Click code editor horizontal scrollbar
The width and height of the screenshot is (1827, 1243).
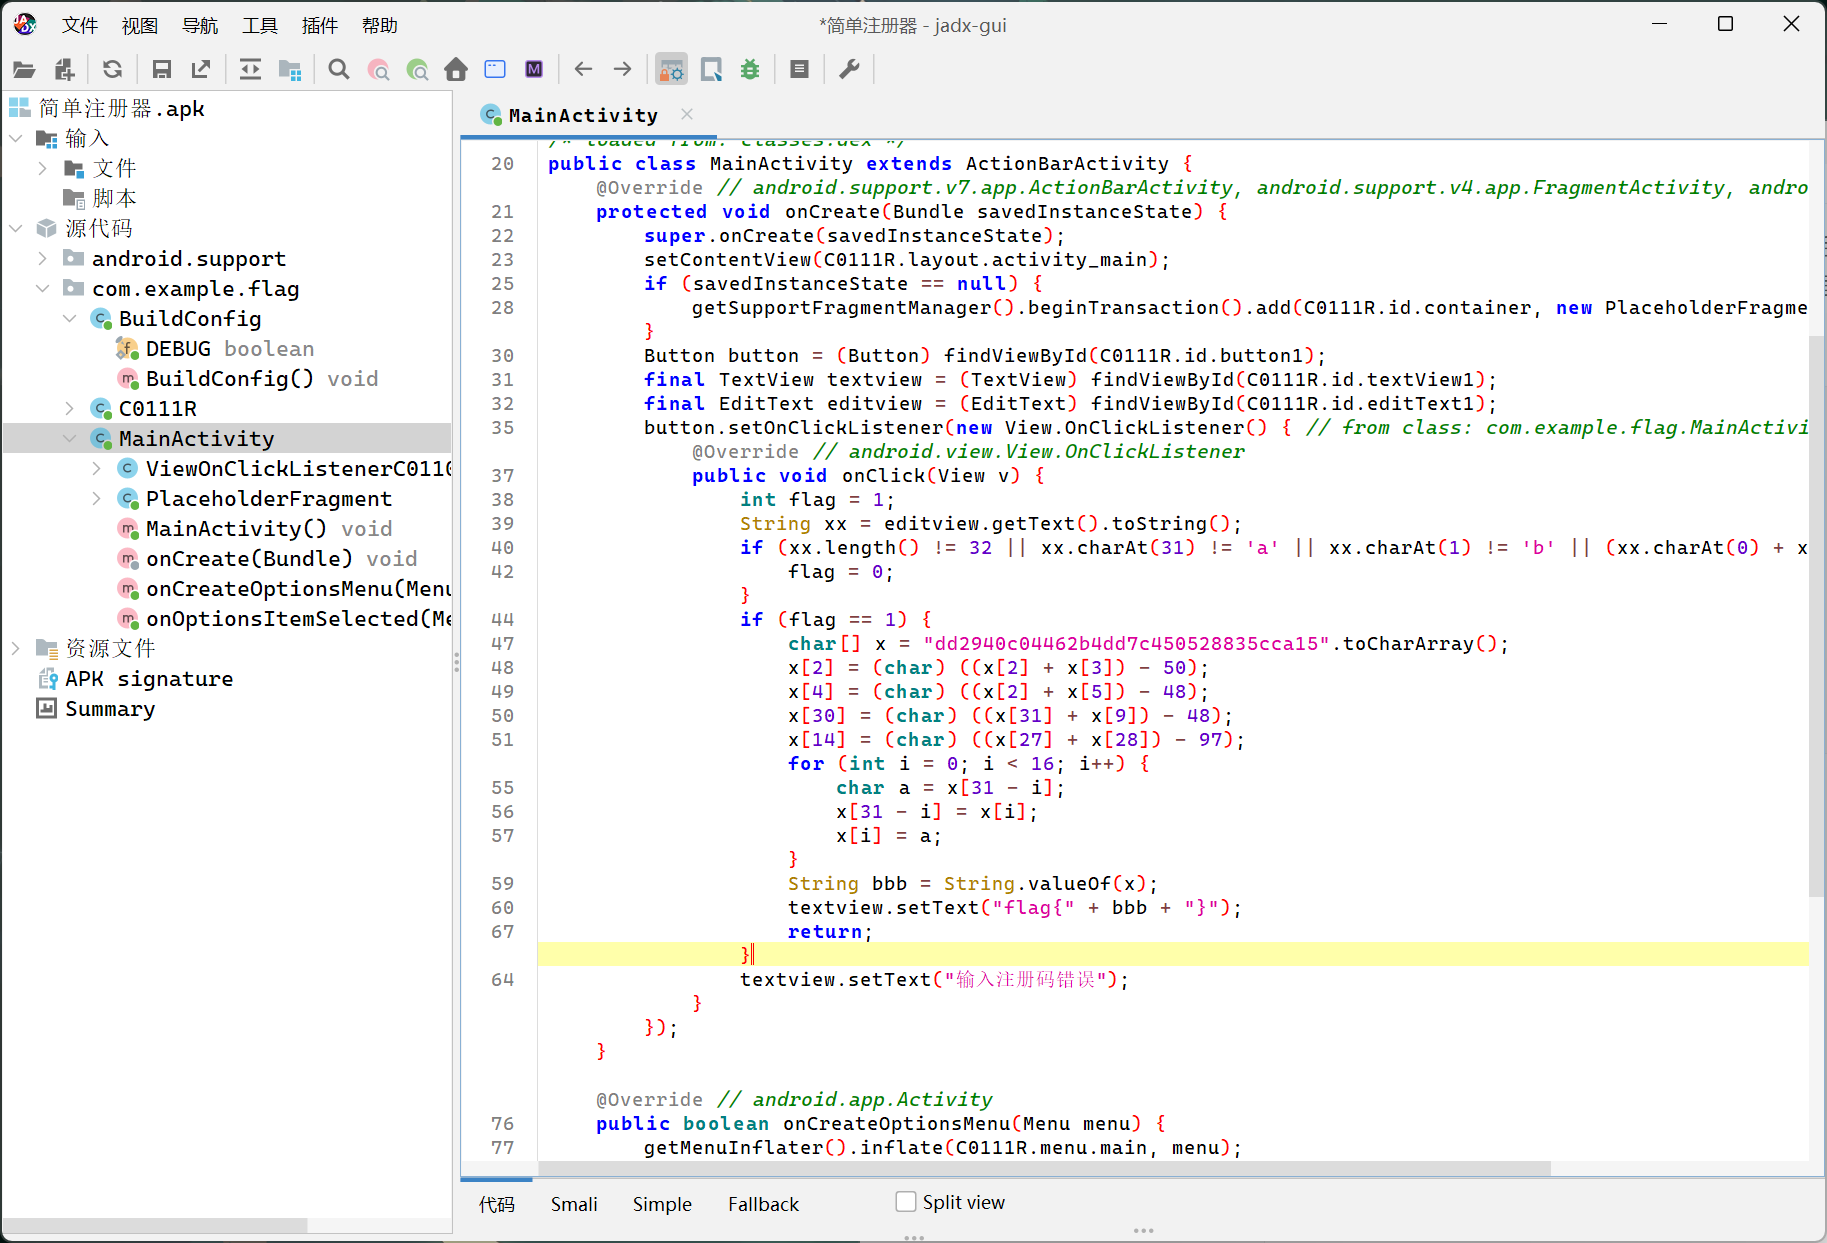(x=1044, y=1168)
